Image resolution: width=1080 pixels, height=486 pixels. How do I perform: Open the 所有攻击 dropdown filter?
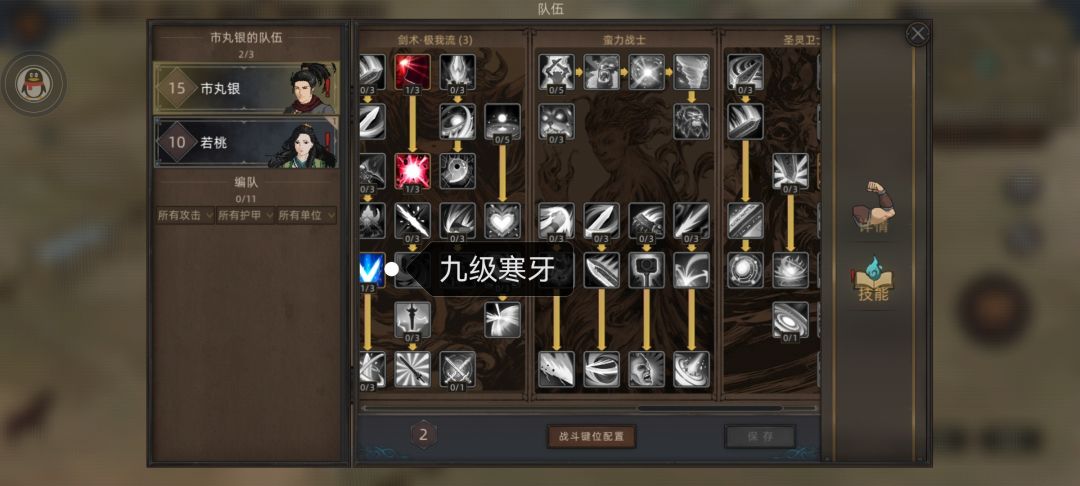coord(185,215)
